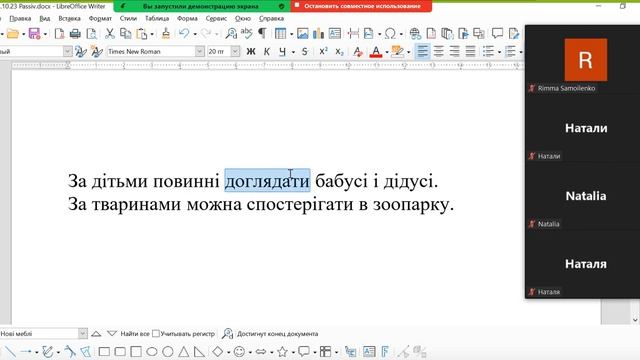Toggle bold formatting (Ж)
The height and width of the screenshot is (360, 640).
[x=251, y=51]
